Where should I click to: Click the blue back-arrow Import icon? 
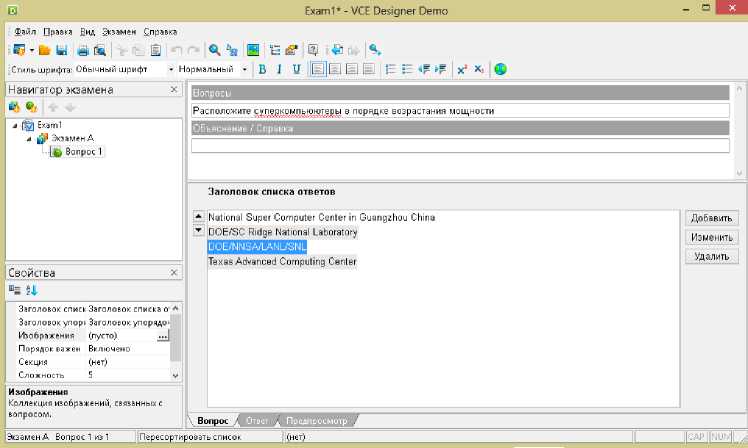pyautogui.click(x=337, y=50)
